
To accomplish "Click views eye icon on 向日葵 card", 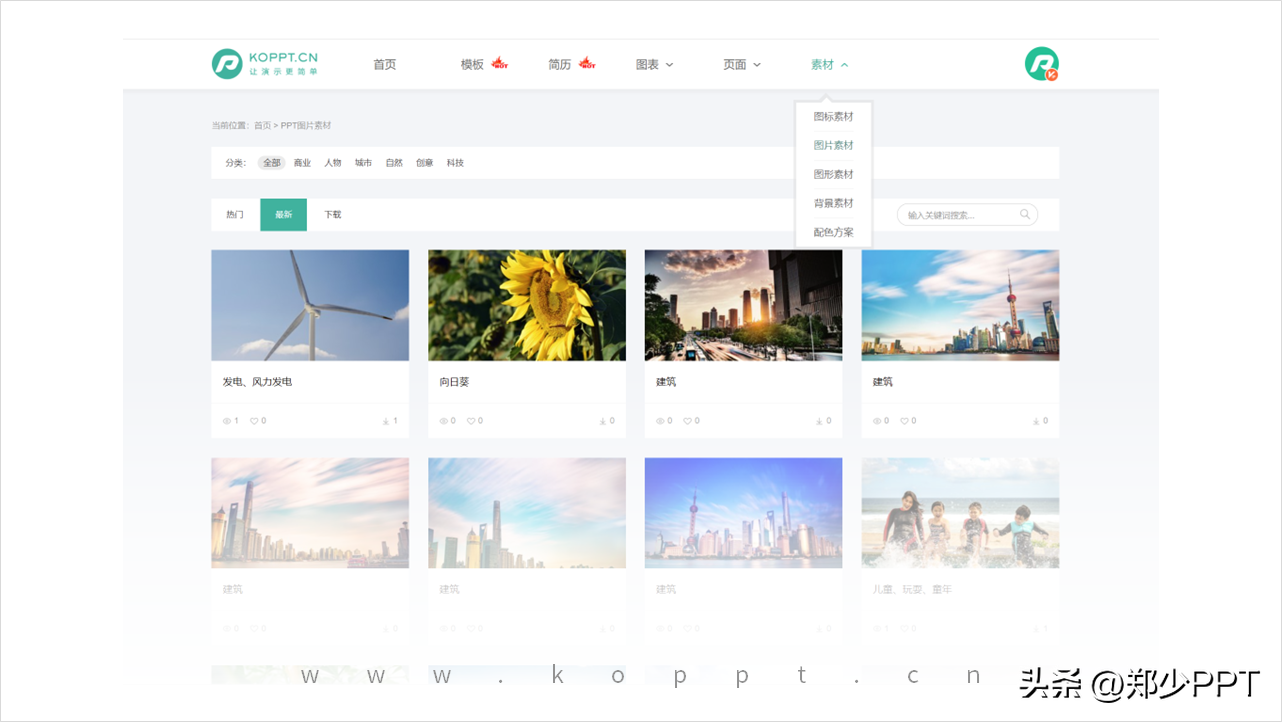I will point(444,421).
